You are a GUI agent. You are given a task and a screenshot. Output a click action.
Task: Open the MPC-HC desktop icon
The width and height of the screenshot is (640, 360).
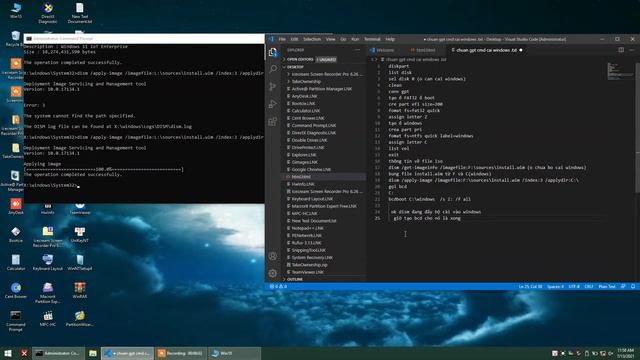[48, 318]
